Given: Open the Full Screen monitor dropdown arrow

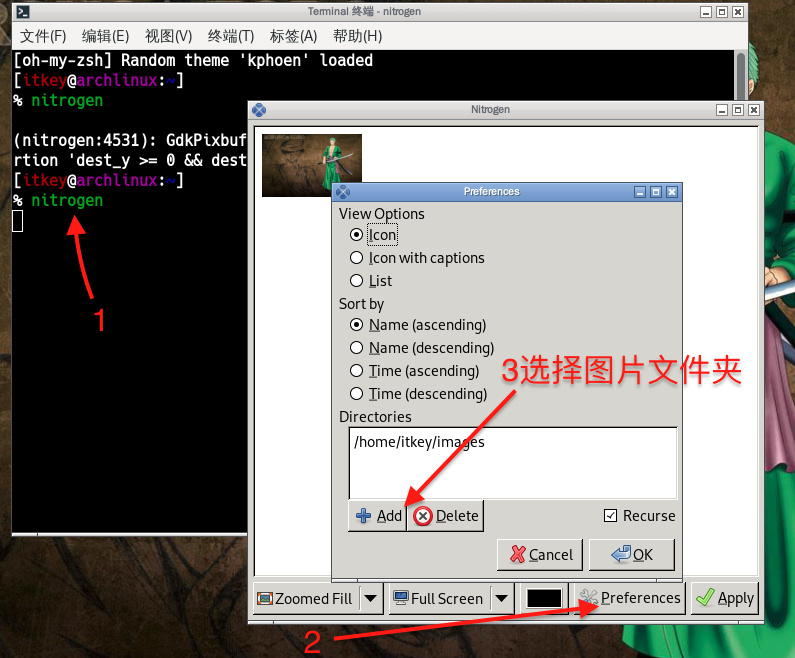Looking at the screenshot, I should 501,599.
